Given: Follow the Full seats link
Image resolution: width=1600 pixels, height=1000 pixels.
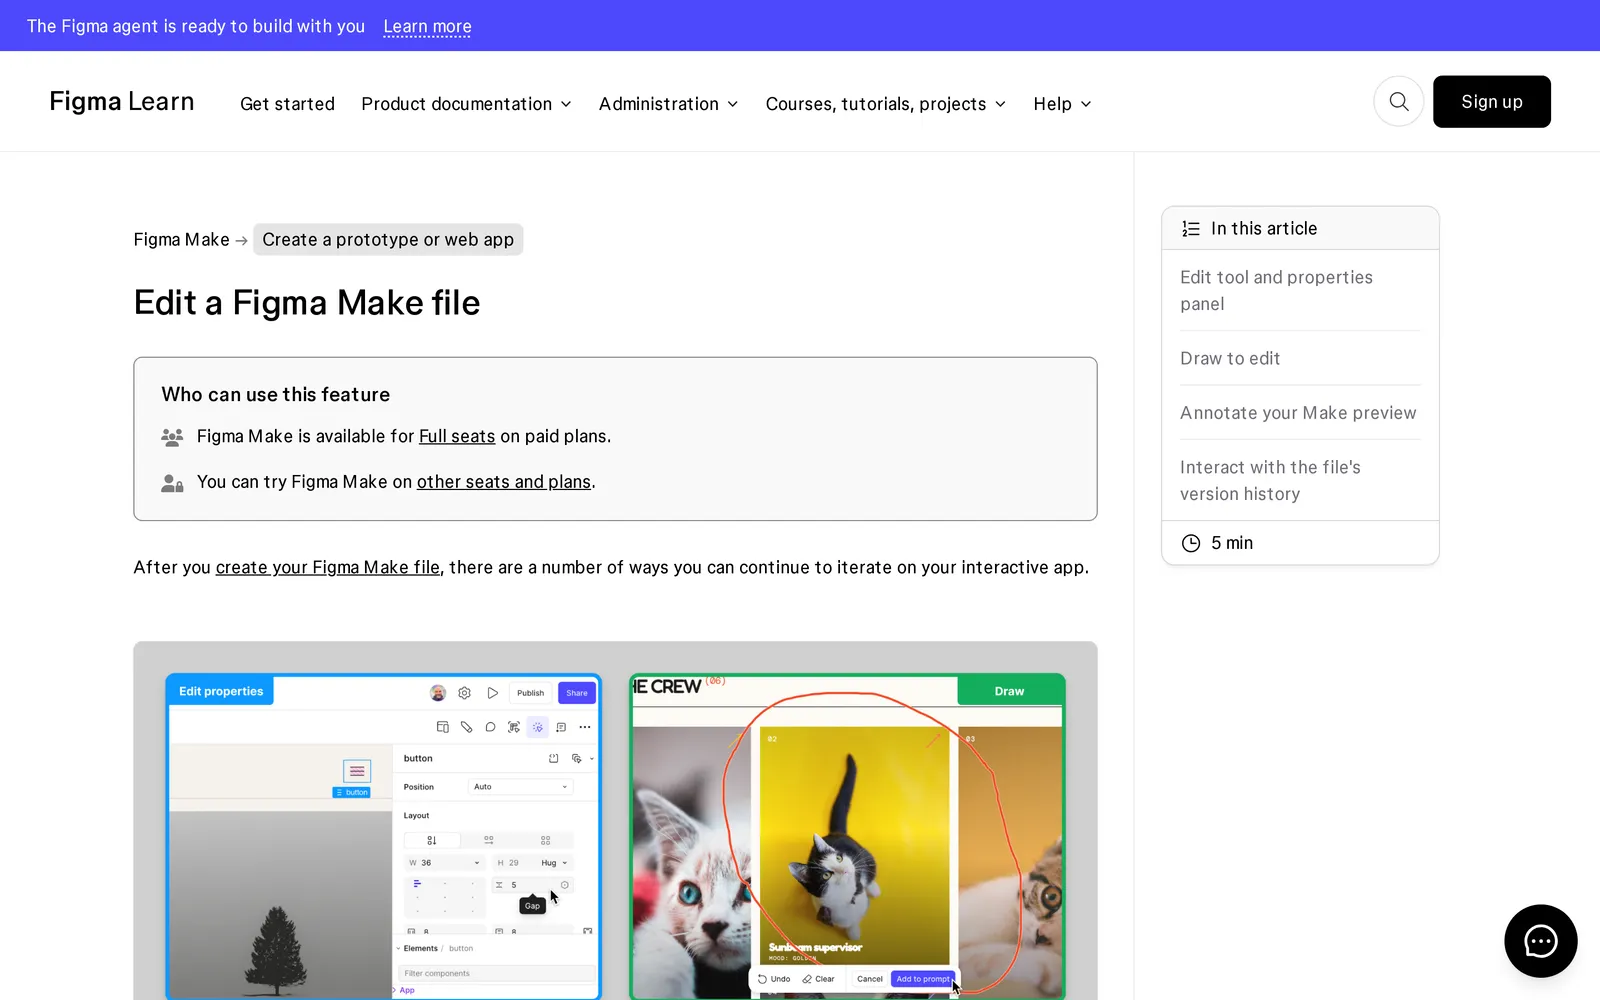Looking at the screenshot, I should pyautogui.click(x=457, y=436).
